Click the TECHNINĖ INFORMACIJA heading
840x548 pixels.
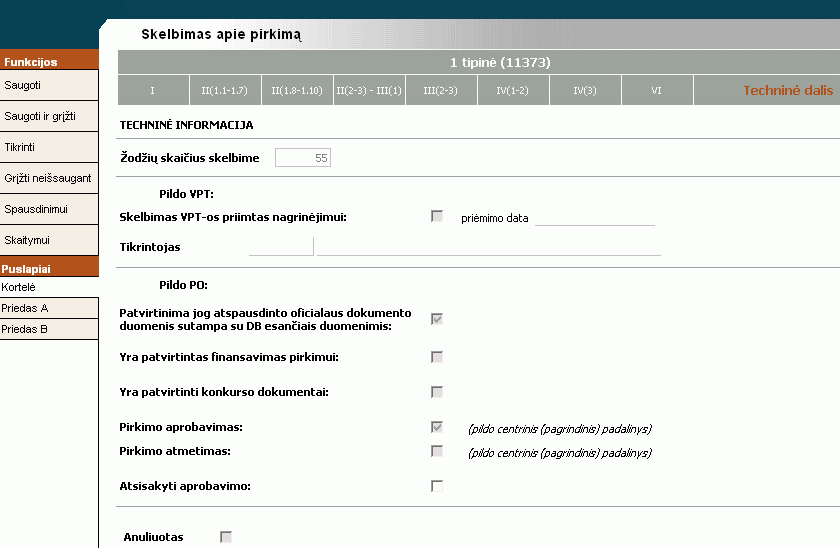point(186,125)
